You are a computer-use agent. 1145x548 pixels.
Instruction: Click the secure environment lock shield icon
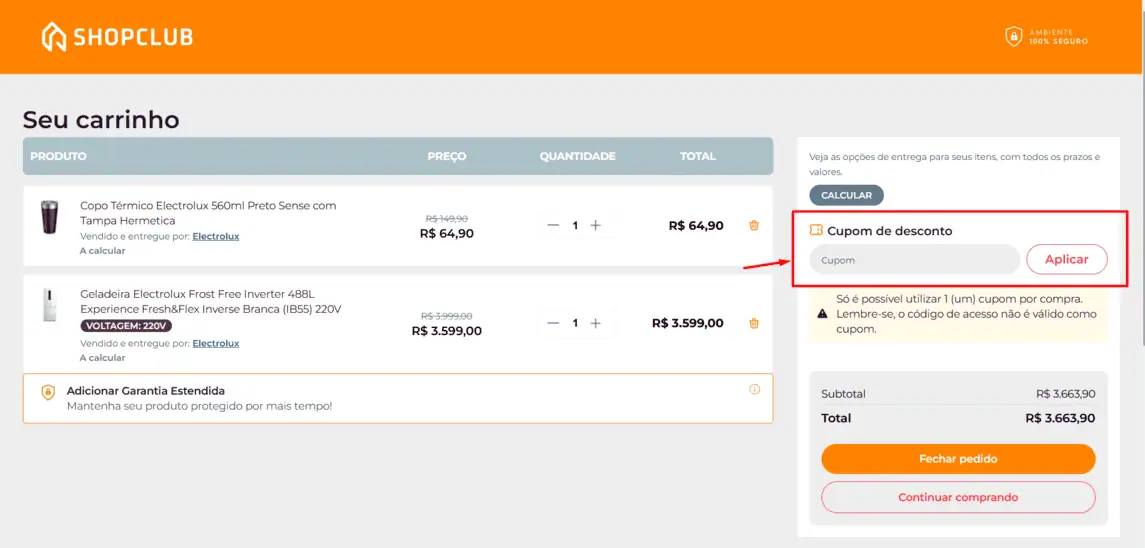click(1014, 37)
